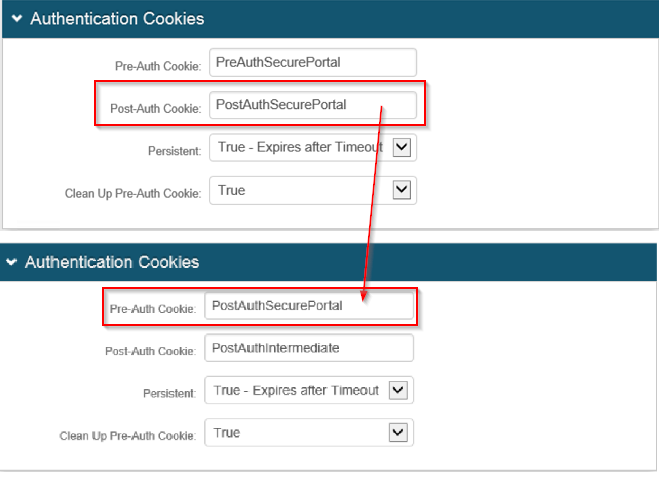Open Persistent dropdown in second section

(309, 390)
